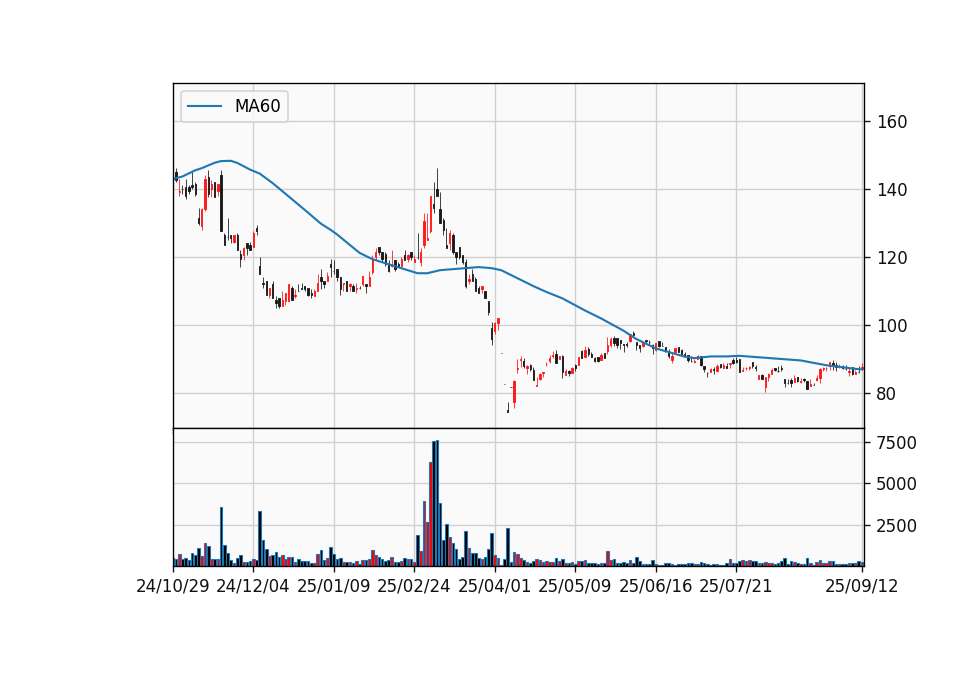This screenshot has width=960, height=690.
Task: Click the 80 price axis label
Action: 887,394
